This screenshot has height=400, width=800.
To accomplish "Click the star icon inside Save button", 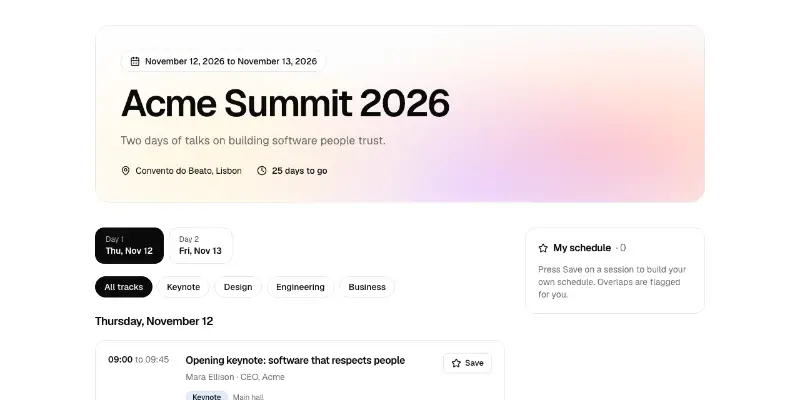I will point(456,363).
